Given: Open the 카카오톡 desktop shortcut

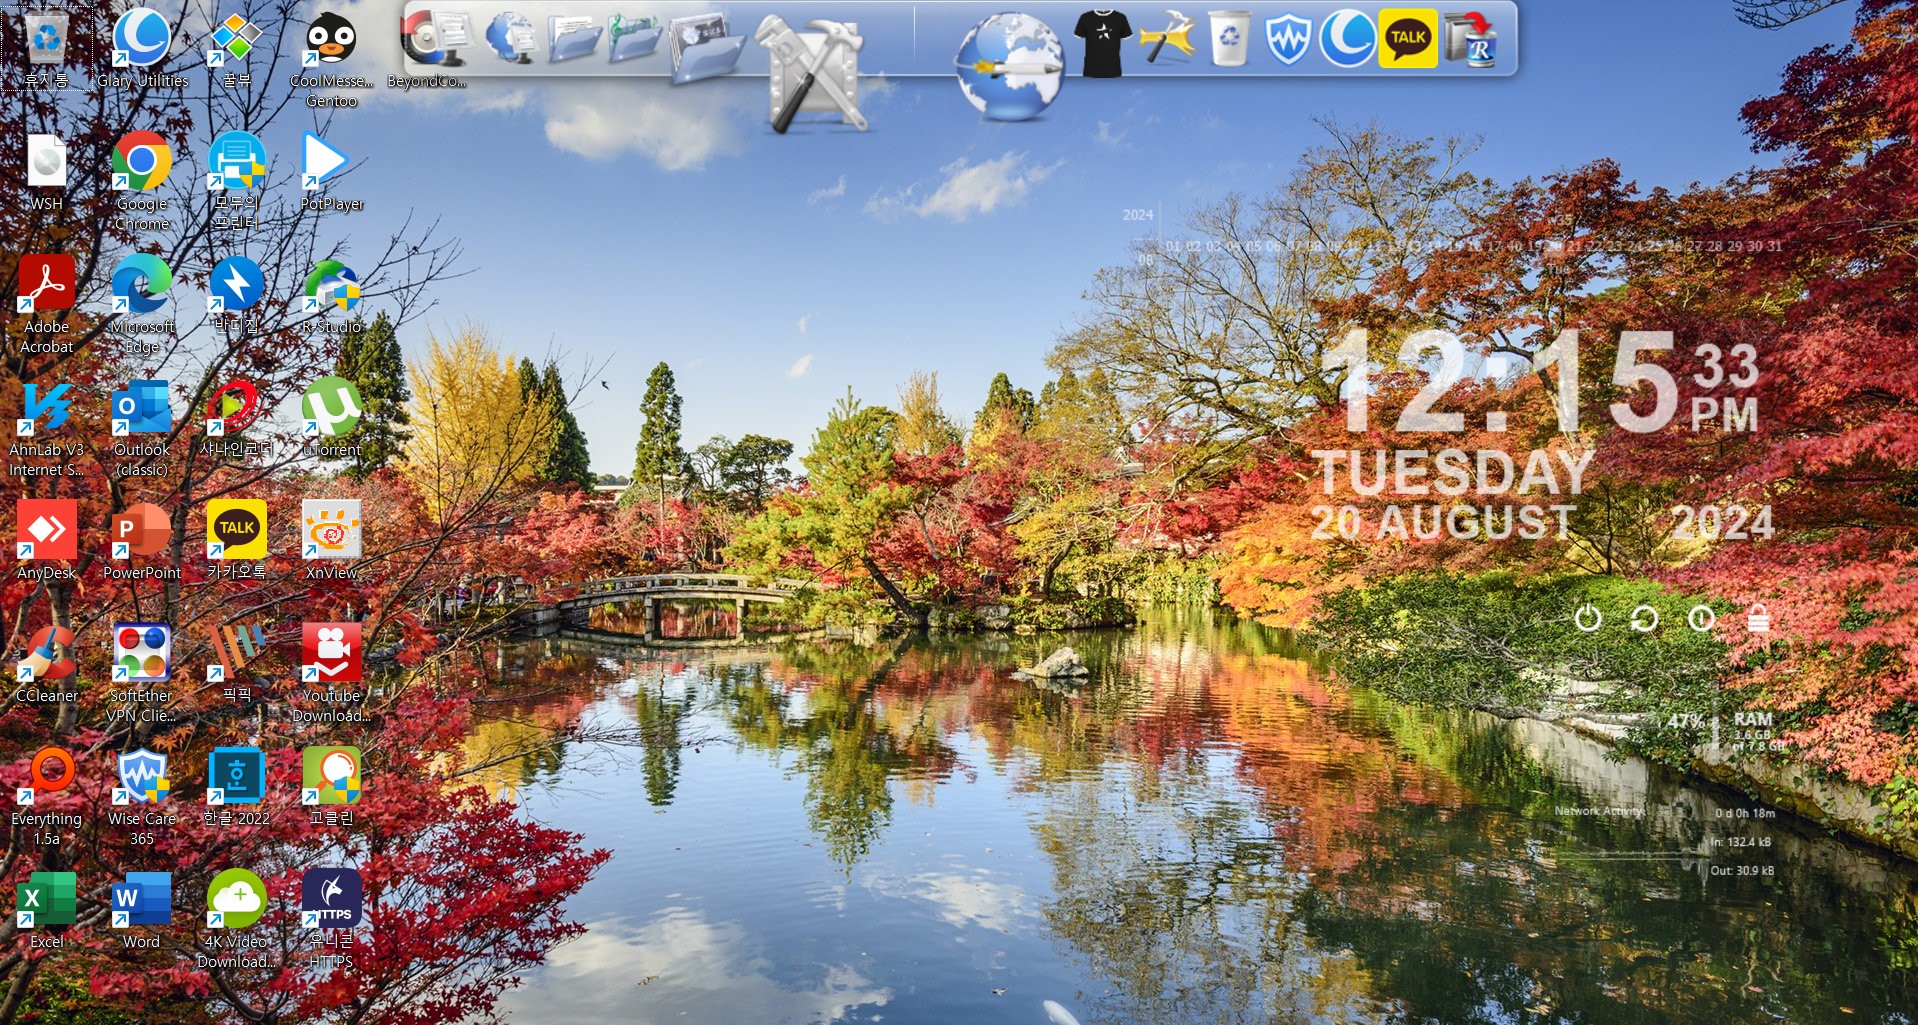Looking at the screenshot, I should [236, 539].
